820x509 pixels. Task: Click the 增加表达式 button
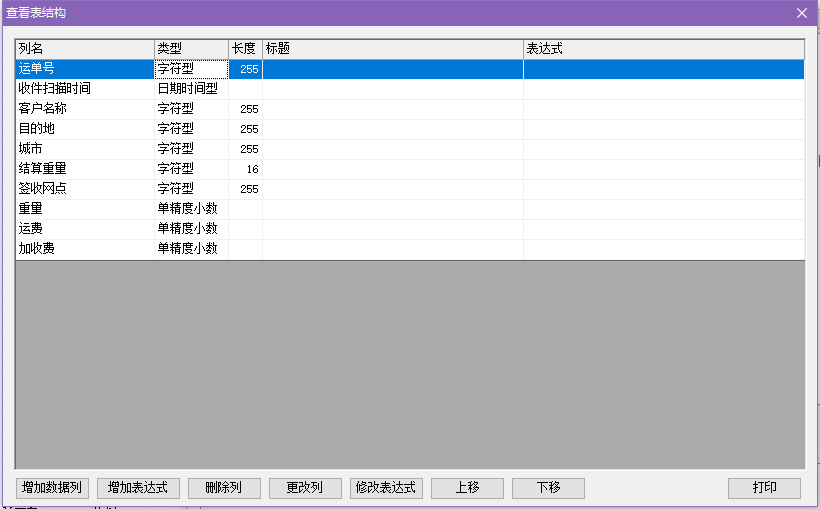(x=138, y=488)
